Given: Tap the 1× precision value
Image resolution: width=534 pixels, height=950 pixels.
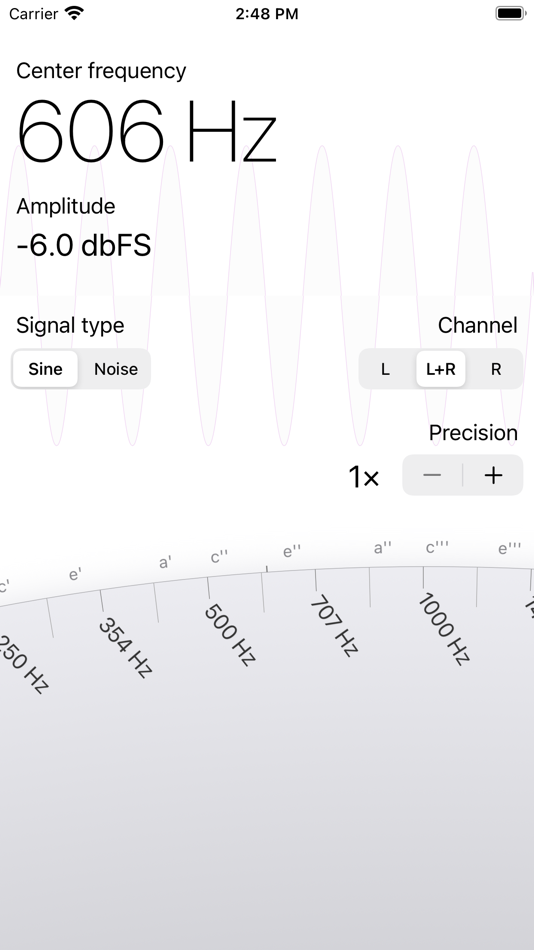Looking at the screenshot, I should pos(364,477).
